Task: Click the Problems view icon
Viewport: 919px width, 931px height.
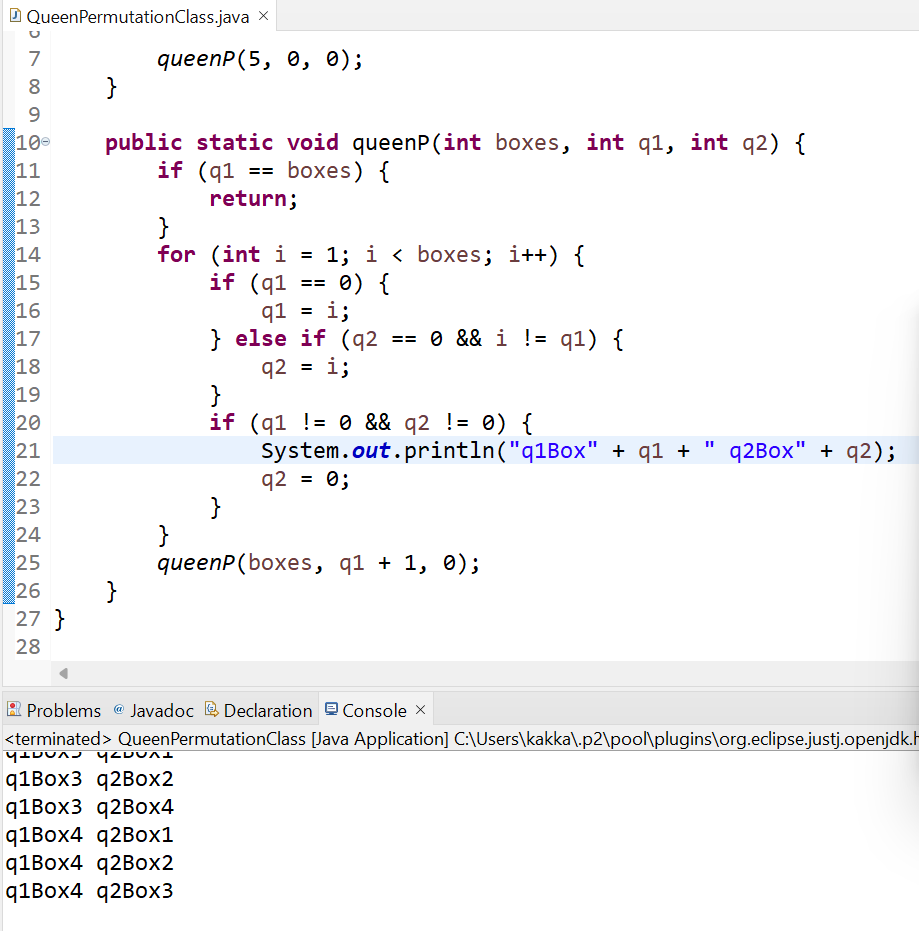Action: coord(14,710)
